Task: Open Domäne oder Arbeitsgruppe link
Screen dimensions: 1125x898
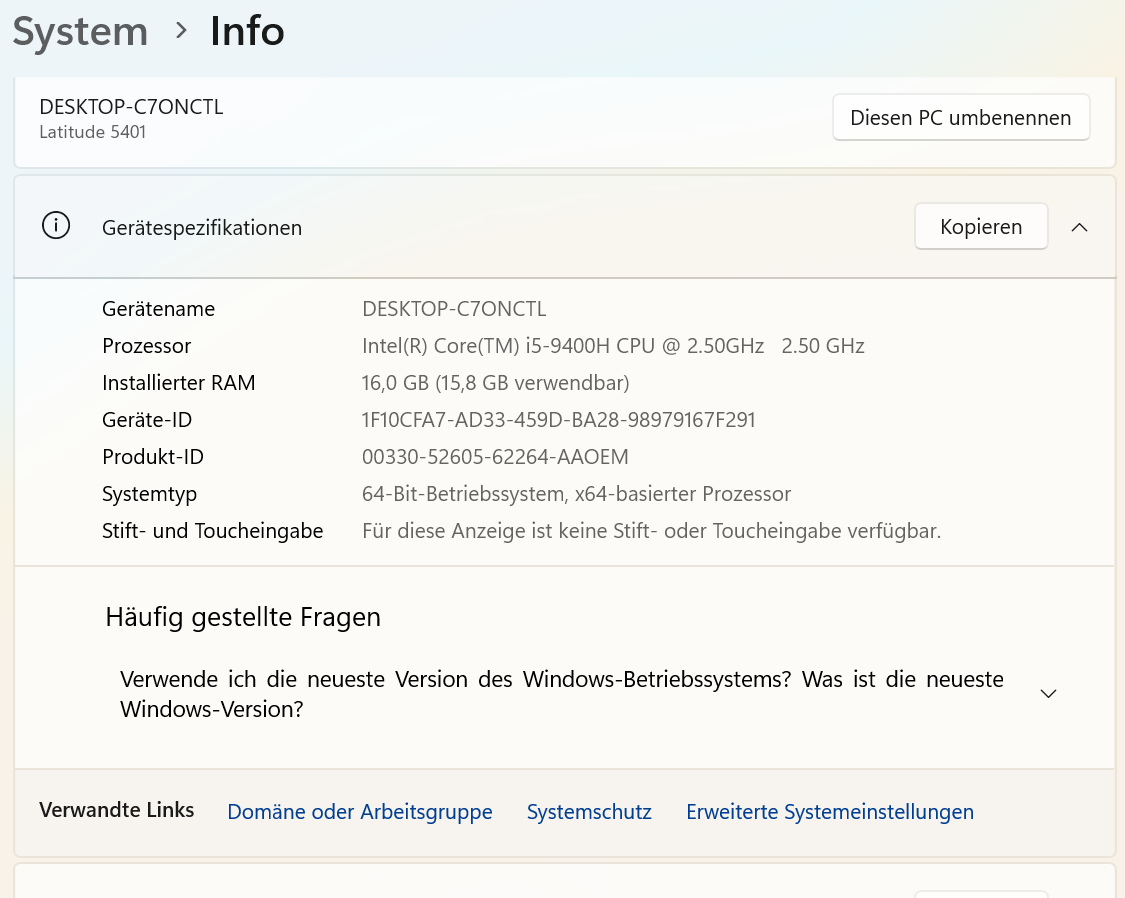Action: (x=359, y=812)
